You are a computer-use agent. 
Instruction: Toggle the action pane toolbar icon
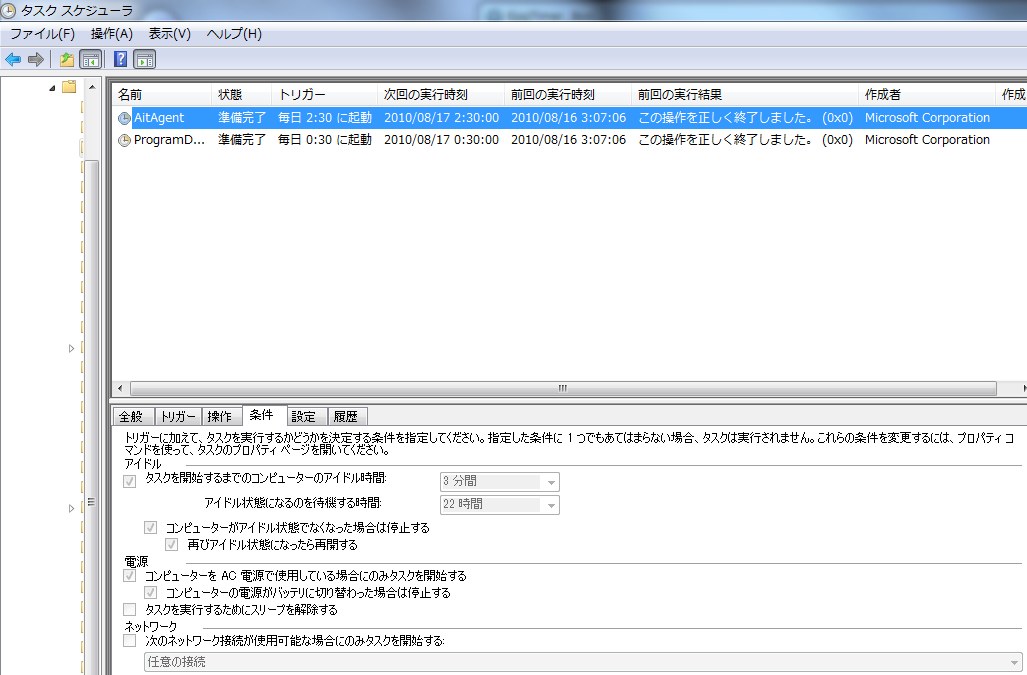145,60
